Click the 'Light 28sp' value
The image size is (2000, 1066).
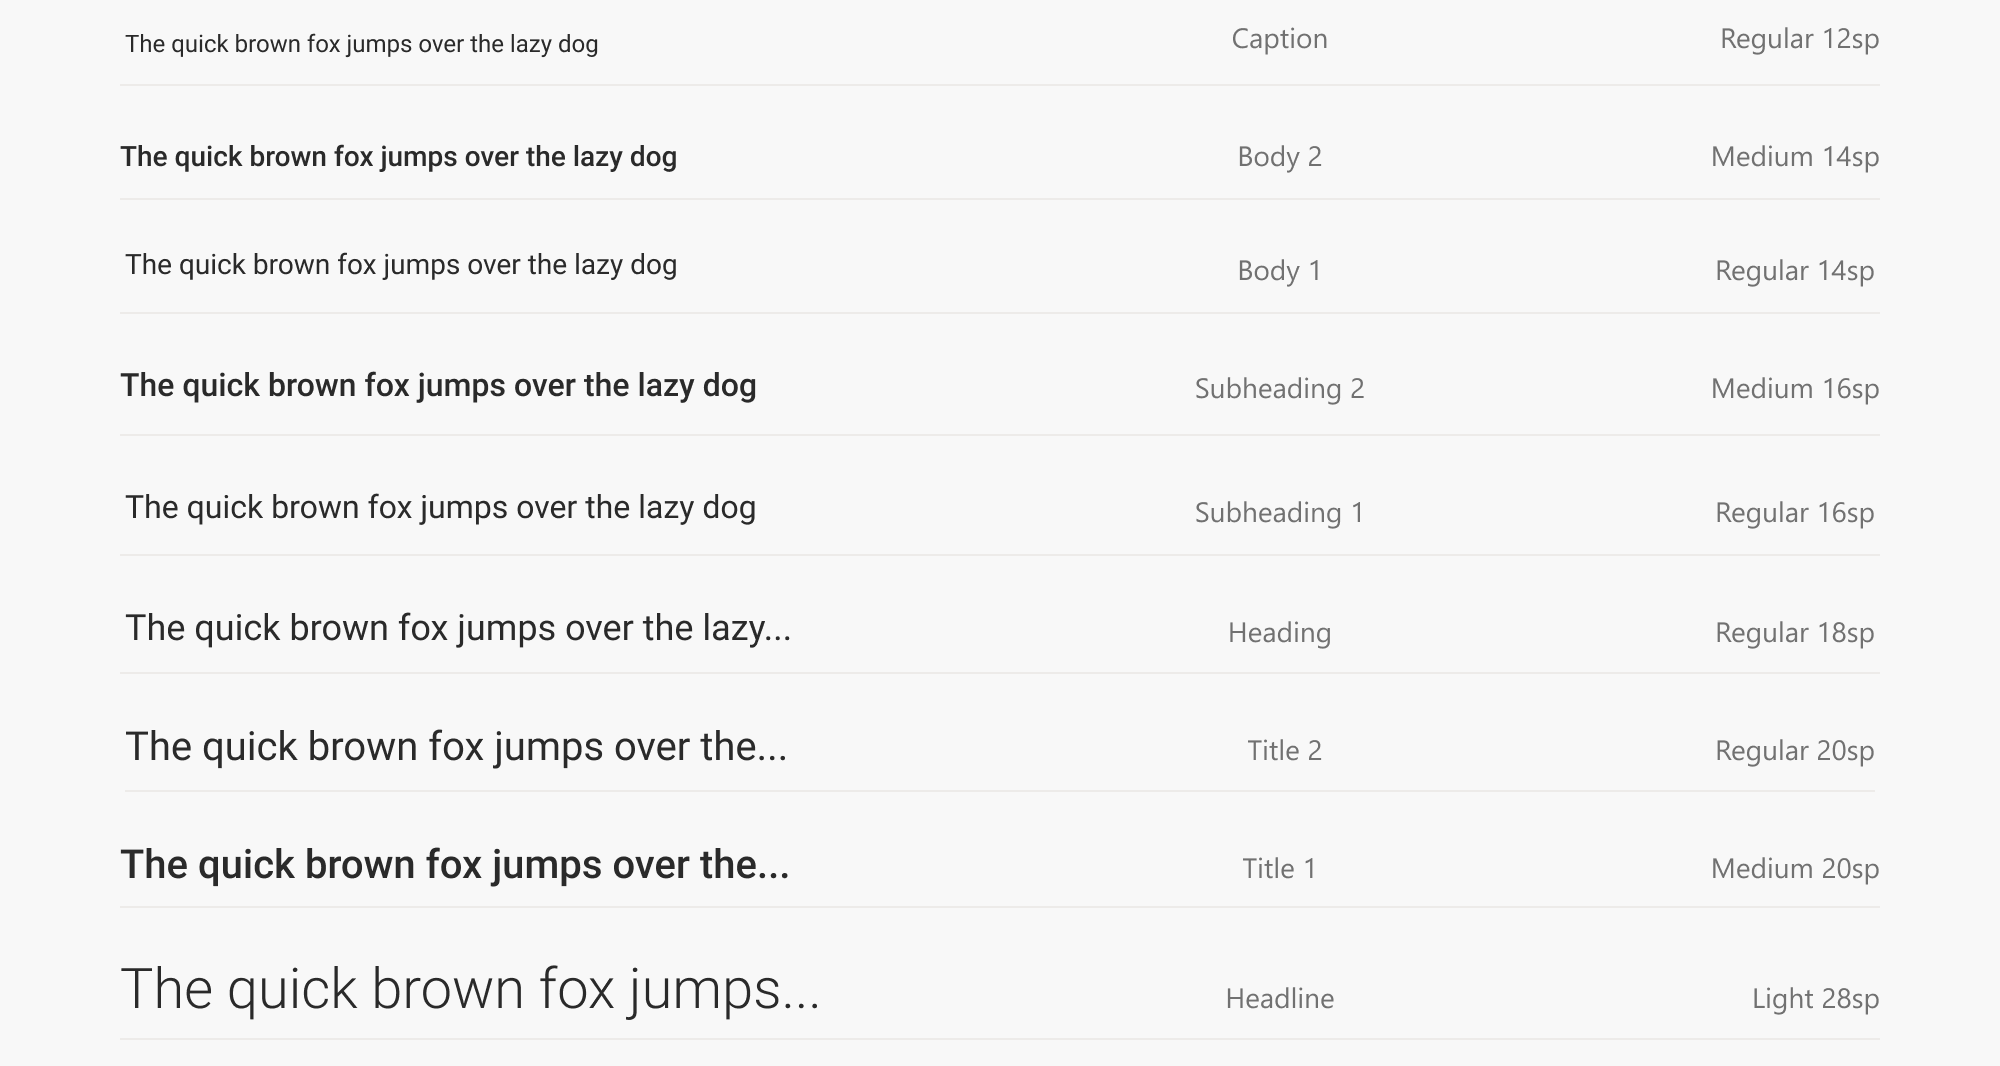pyautogui.click(x=1815, y=999)
